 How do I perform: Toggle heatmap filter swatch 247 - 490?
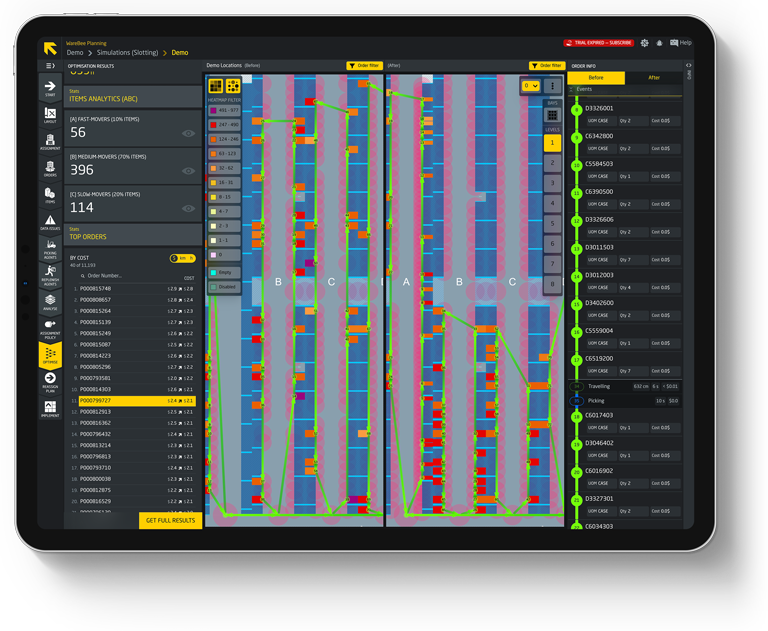(224, 125)
